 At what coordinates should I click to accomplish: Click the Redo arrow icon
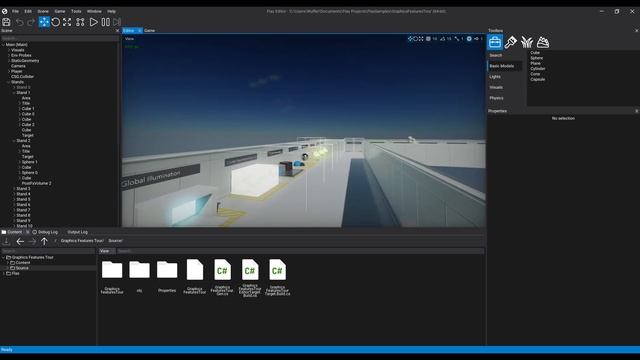pyautogui.click(x=31, y=22)
